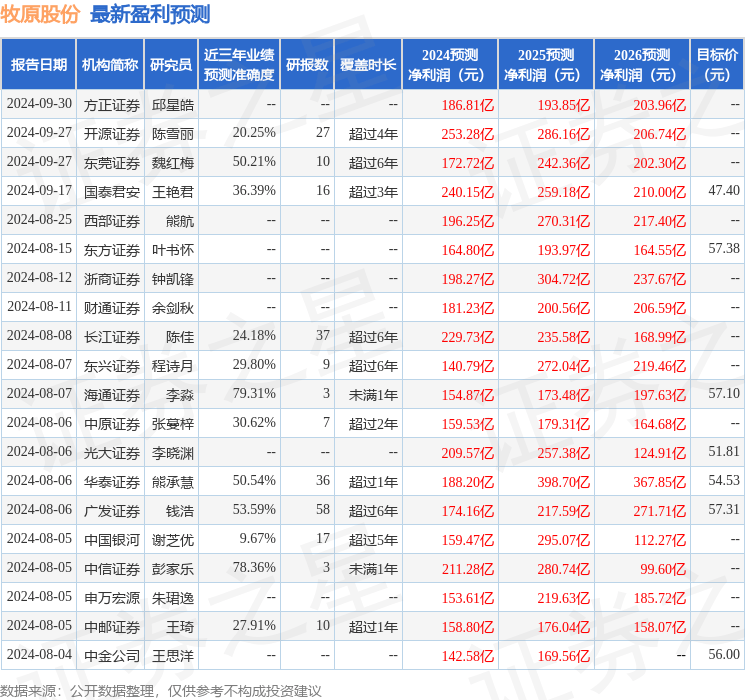745x700 pixels.
Task: Select the 中原证券 institution cell
Action: (x=112, y=424)
